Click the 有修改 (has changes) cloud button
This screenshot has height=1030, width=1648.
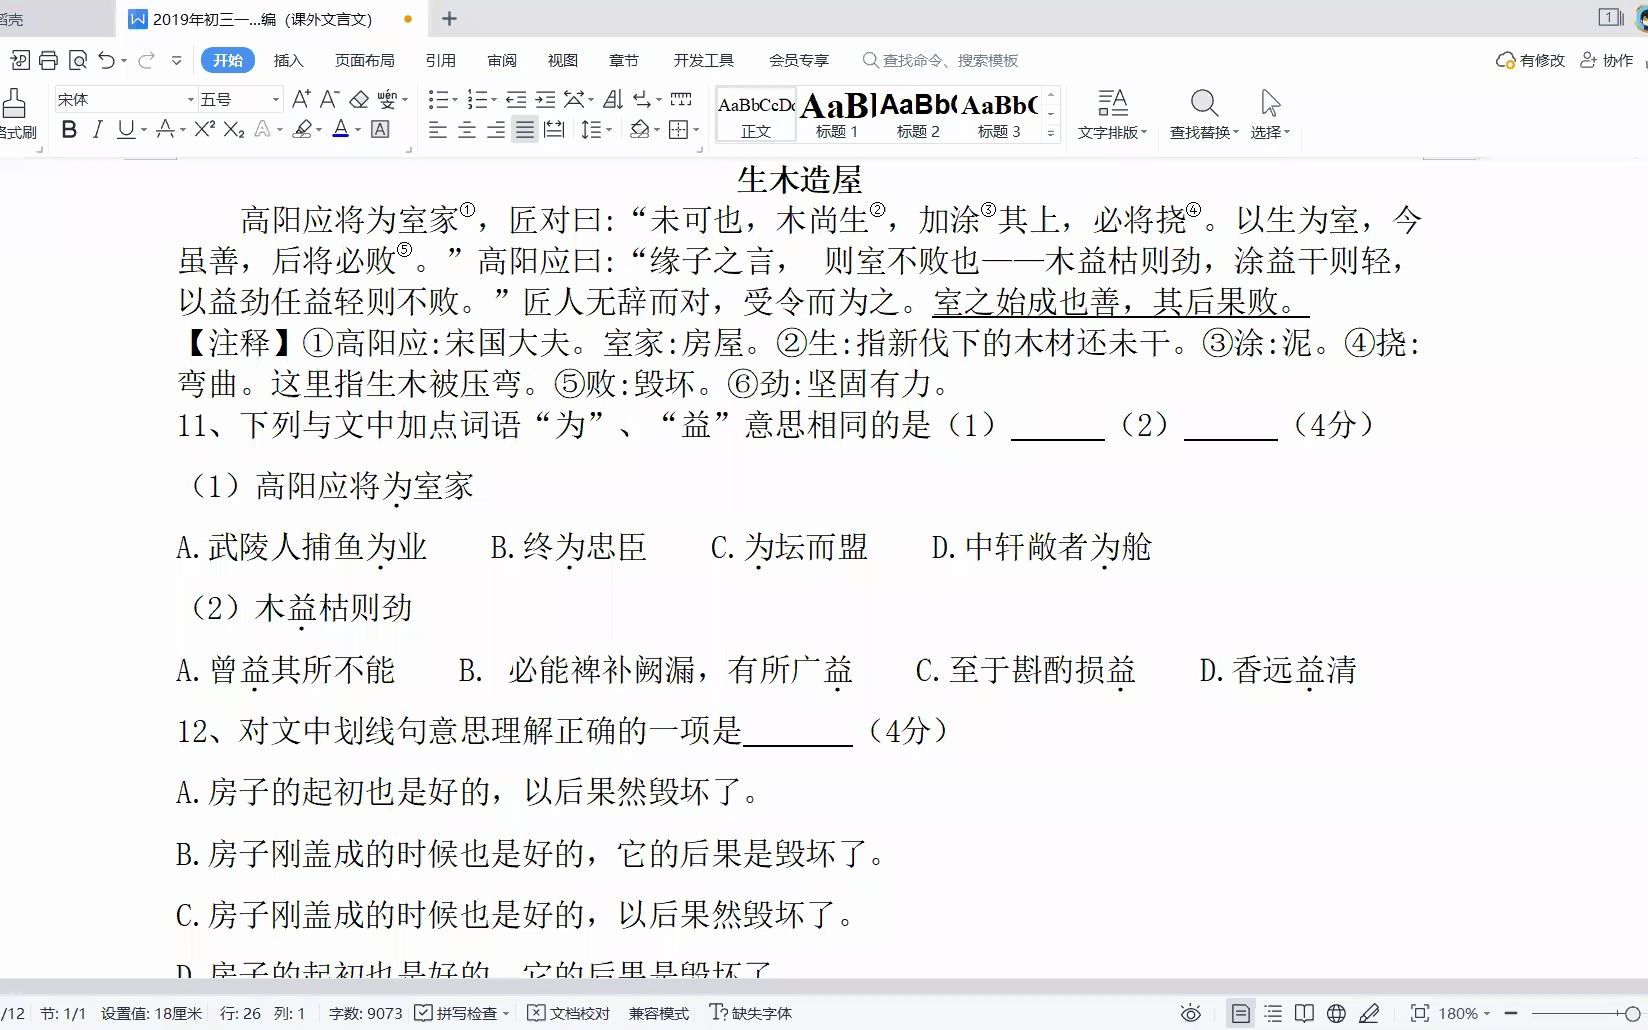[1530, 61]
